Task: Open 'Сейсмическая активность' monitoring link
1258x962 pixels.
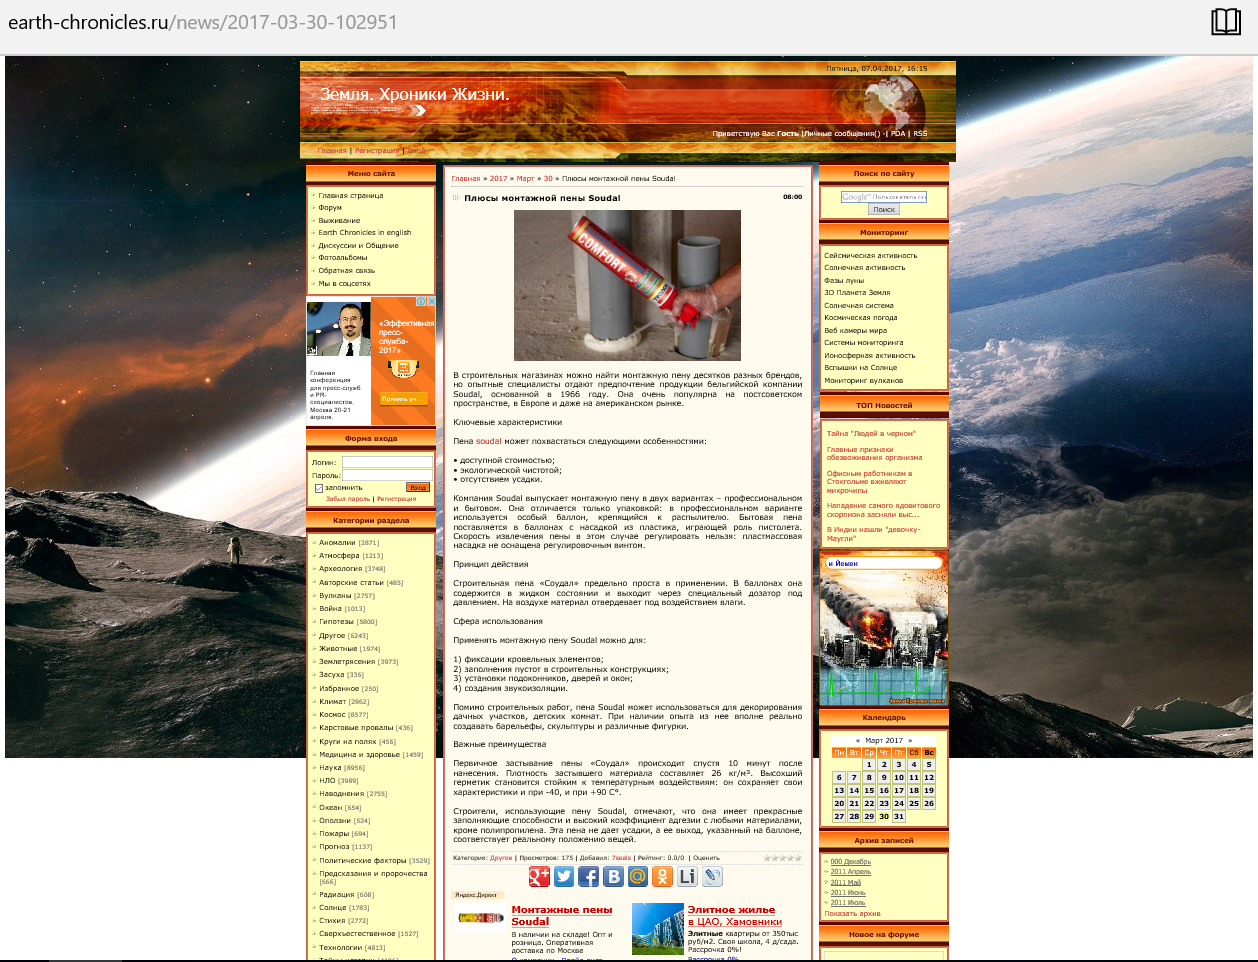Action: (x=870, y=256)
